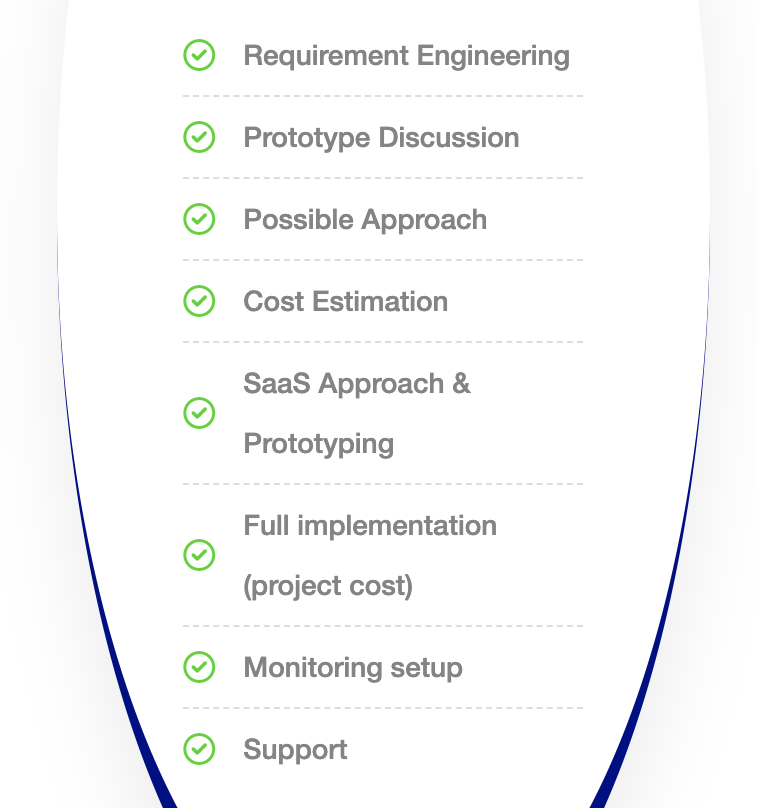Click the green circle icon beside Monitoring setup
This screenshot has width=758, height=808.
(x=199, y=667)
